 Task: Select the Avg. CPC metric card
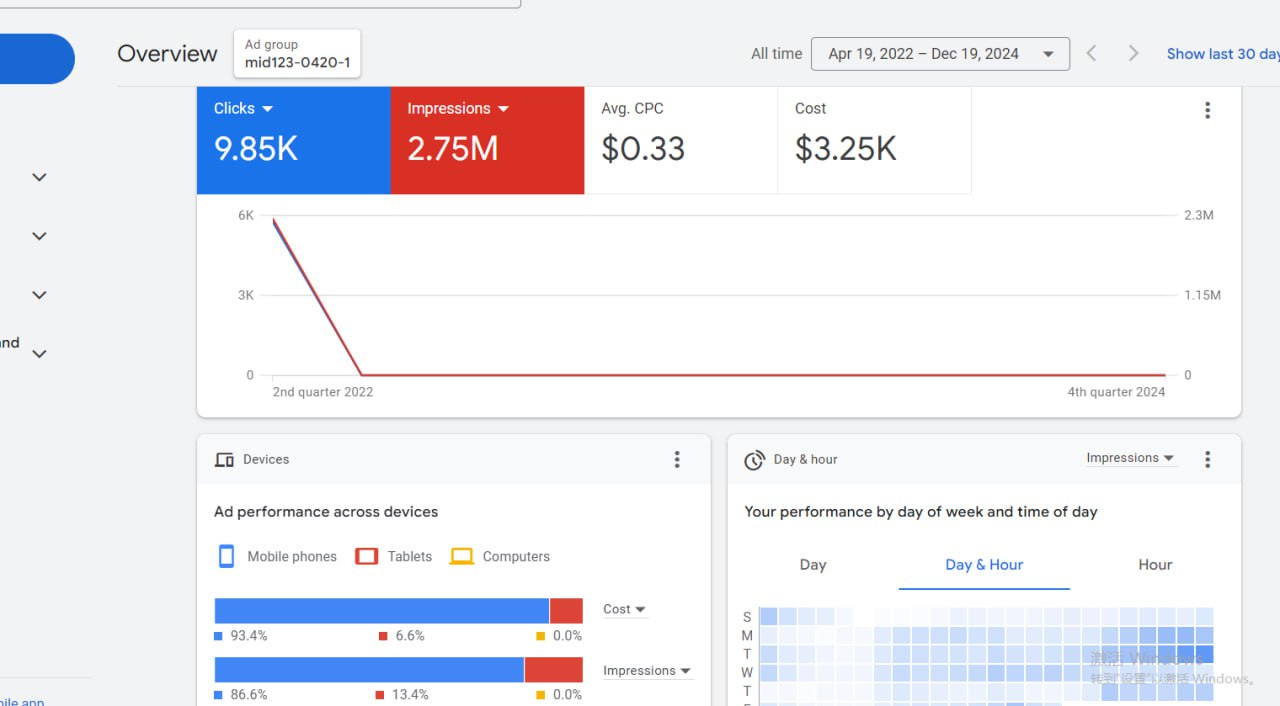(x=681, y=140)
